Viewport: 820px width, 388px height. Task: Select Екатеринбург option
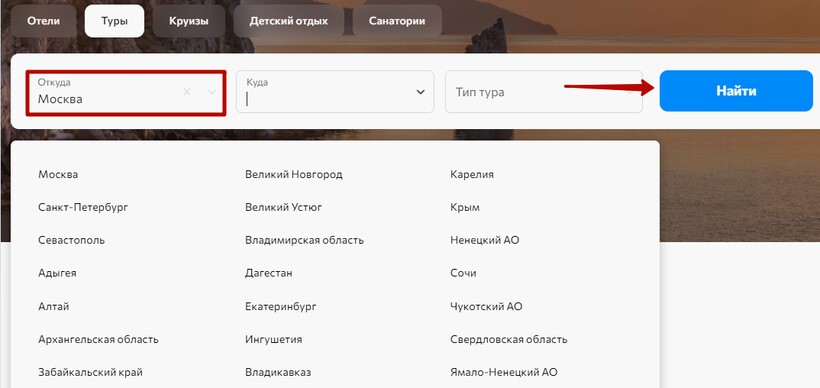pos(280,306)
